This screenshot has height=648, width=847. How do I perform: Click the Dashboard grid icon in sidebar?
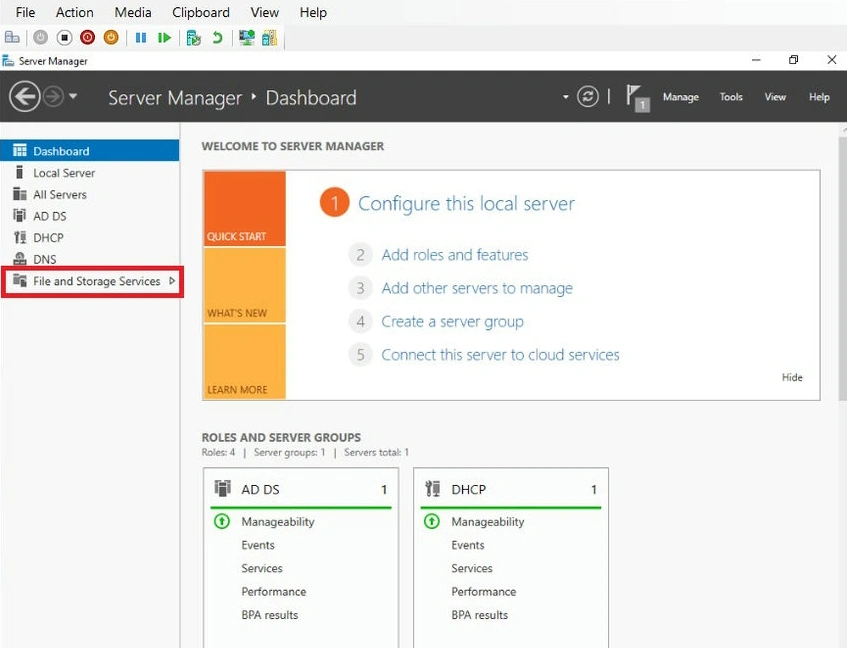pyautogui.click(x=19, y=150)
